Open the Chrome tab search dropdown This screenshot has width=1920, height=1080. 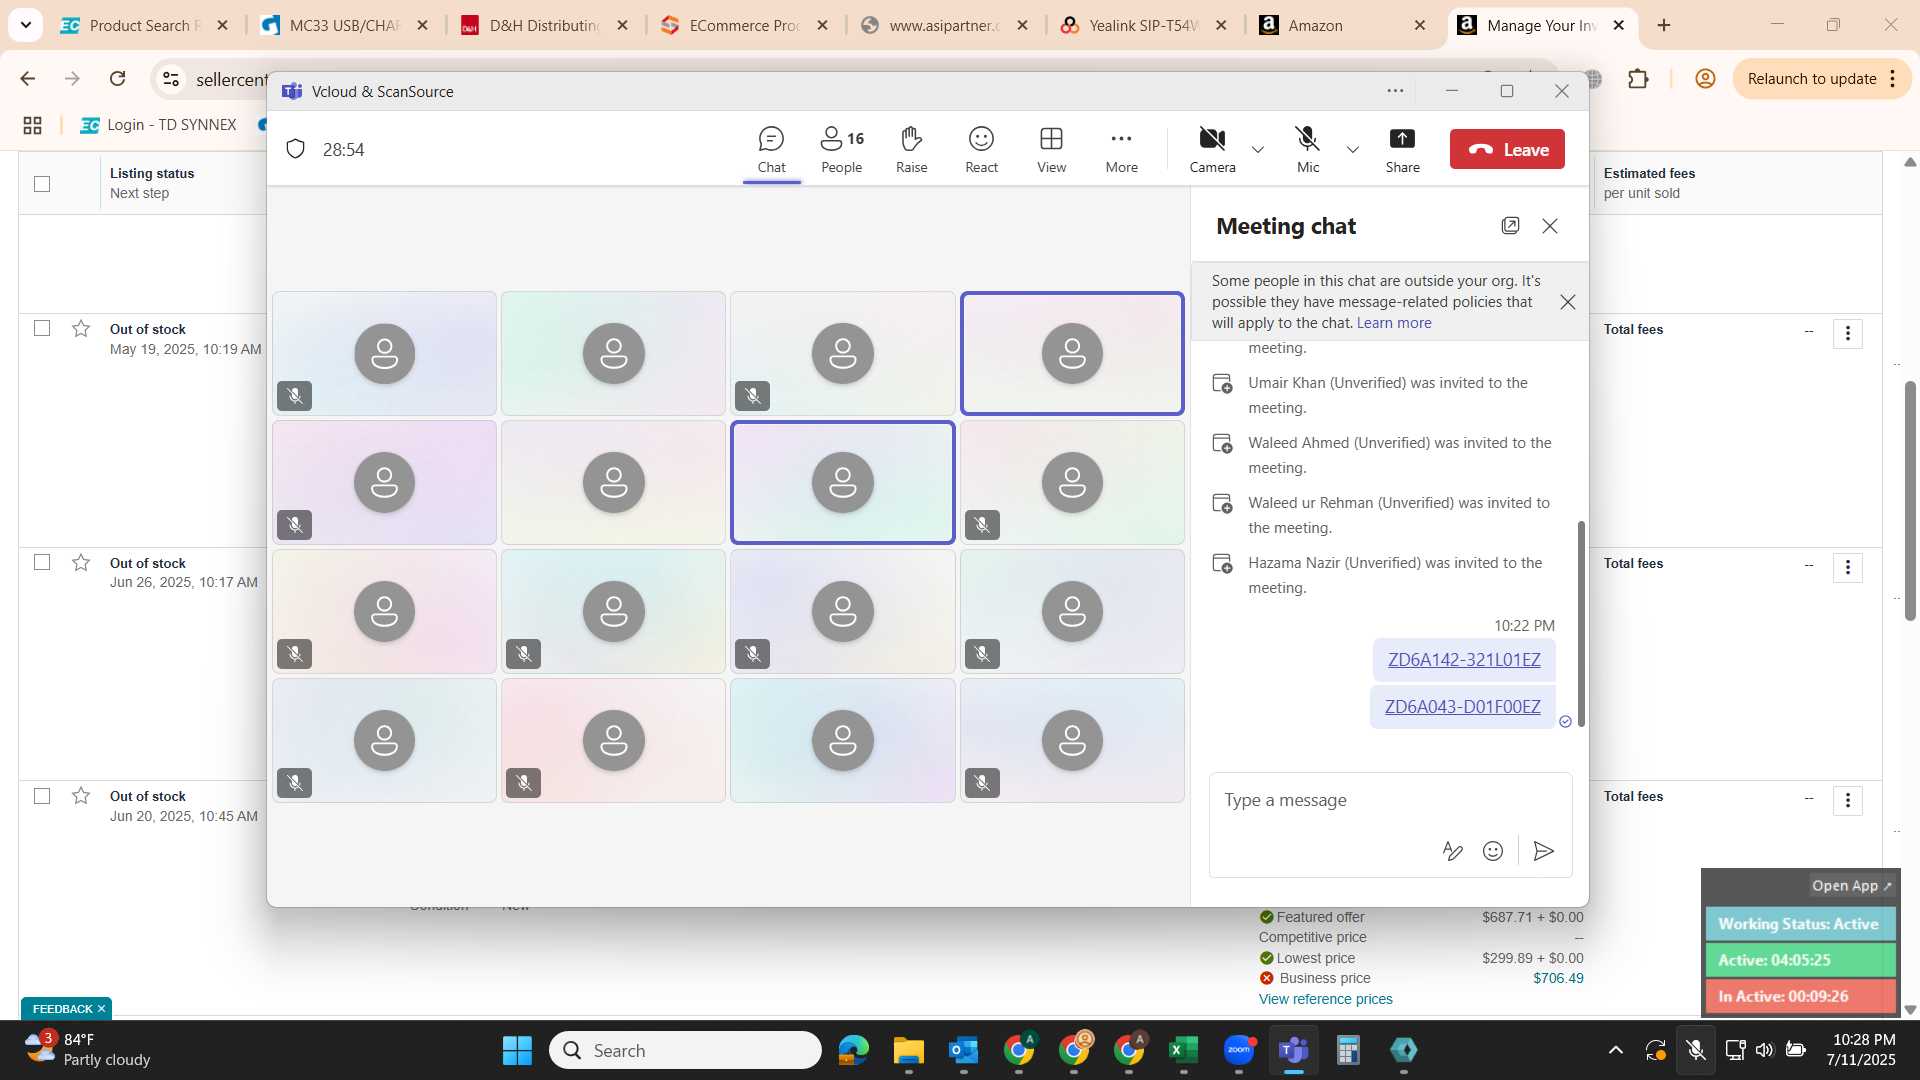pyautogui.click(x=25, y=25)
